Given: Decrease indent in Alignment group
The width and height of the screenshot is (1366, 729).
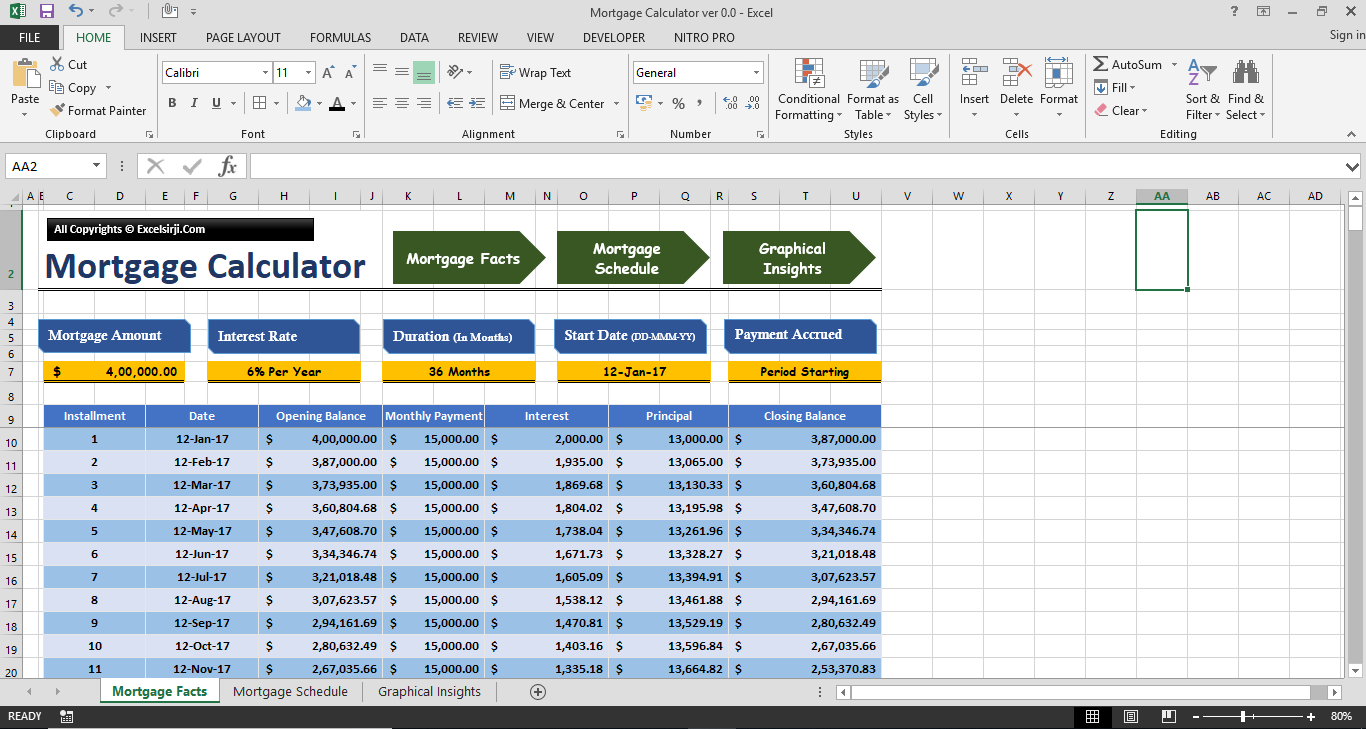Looking at the screenshot, I should click(x=455, y=103).
